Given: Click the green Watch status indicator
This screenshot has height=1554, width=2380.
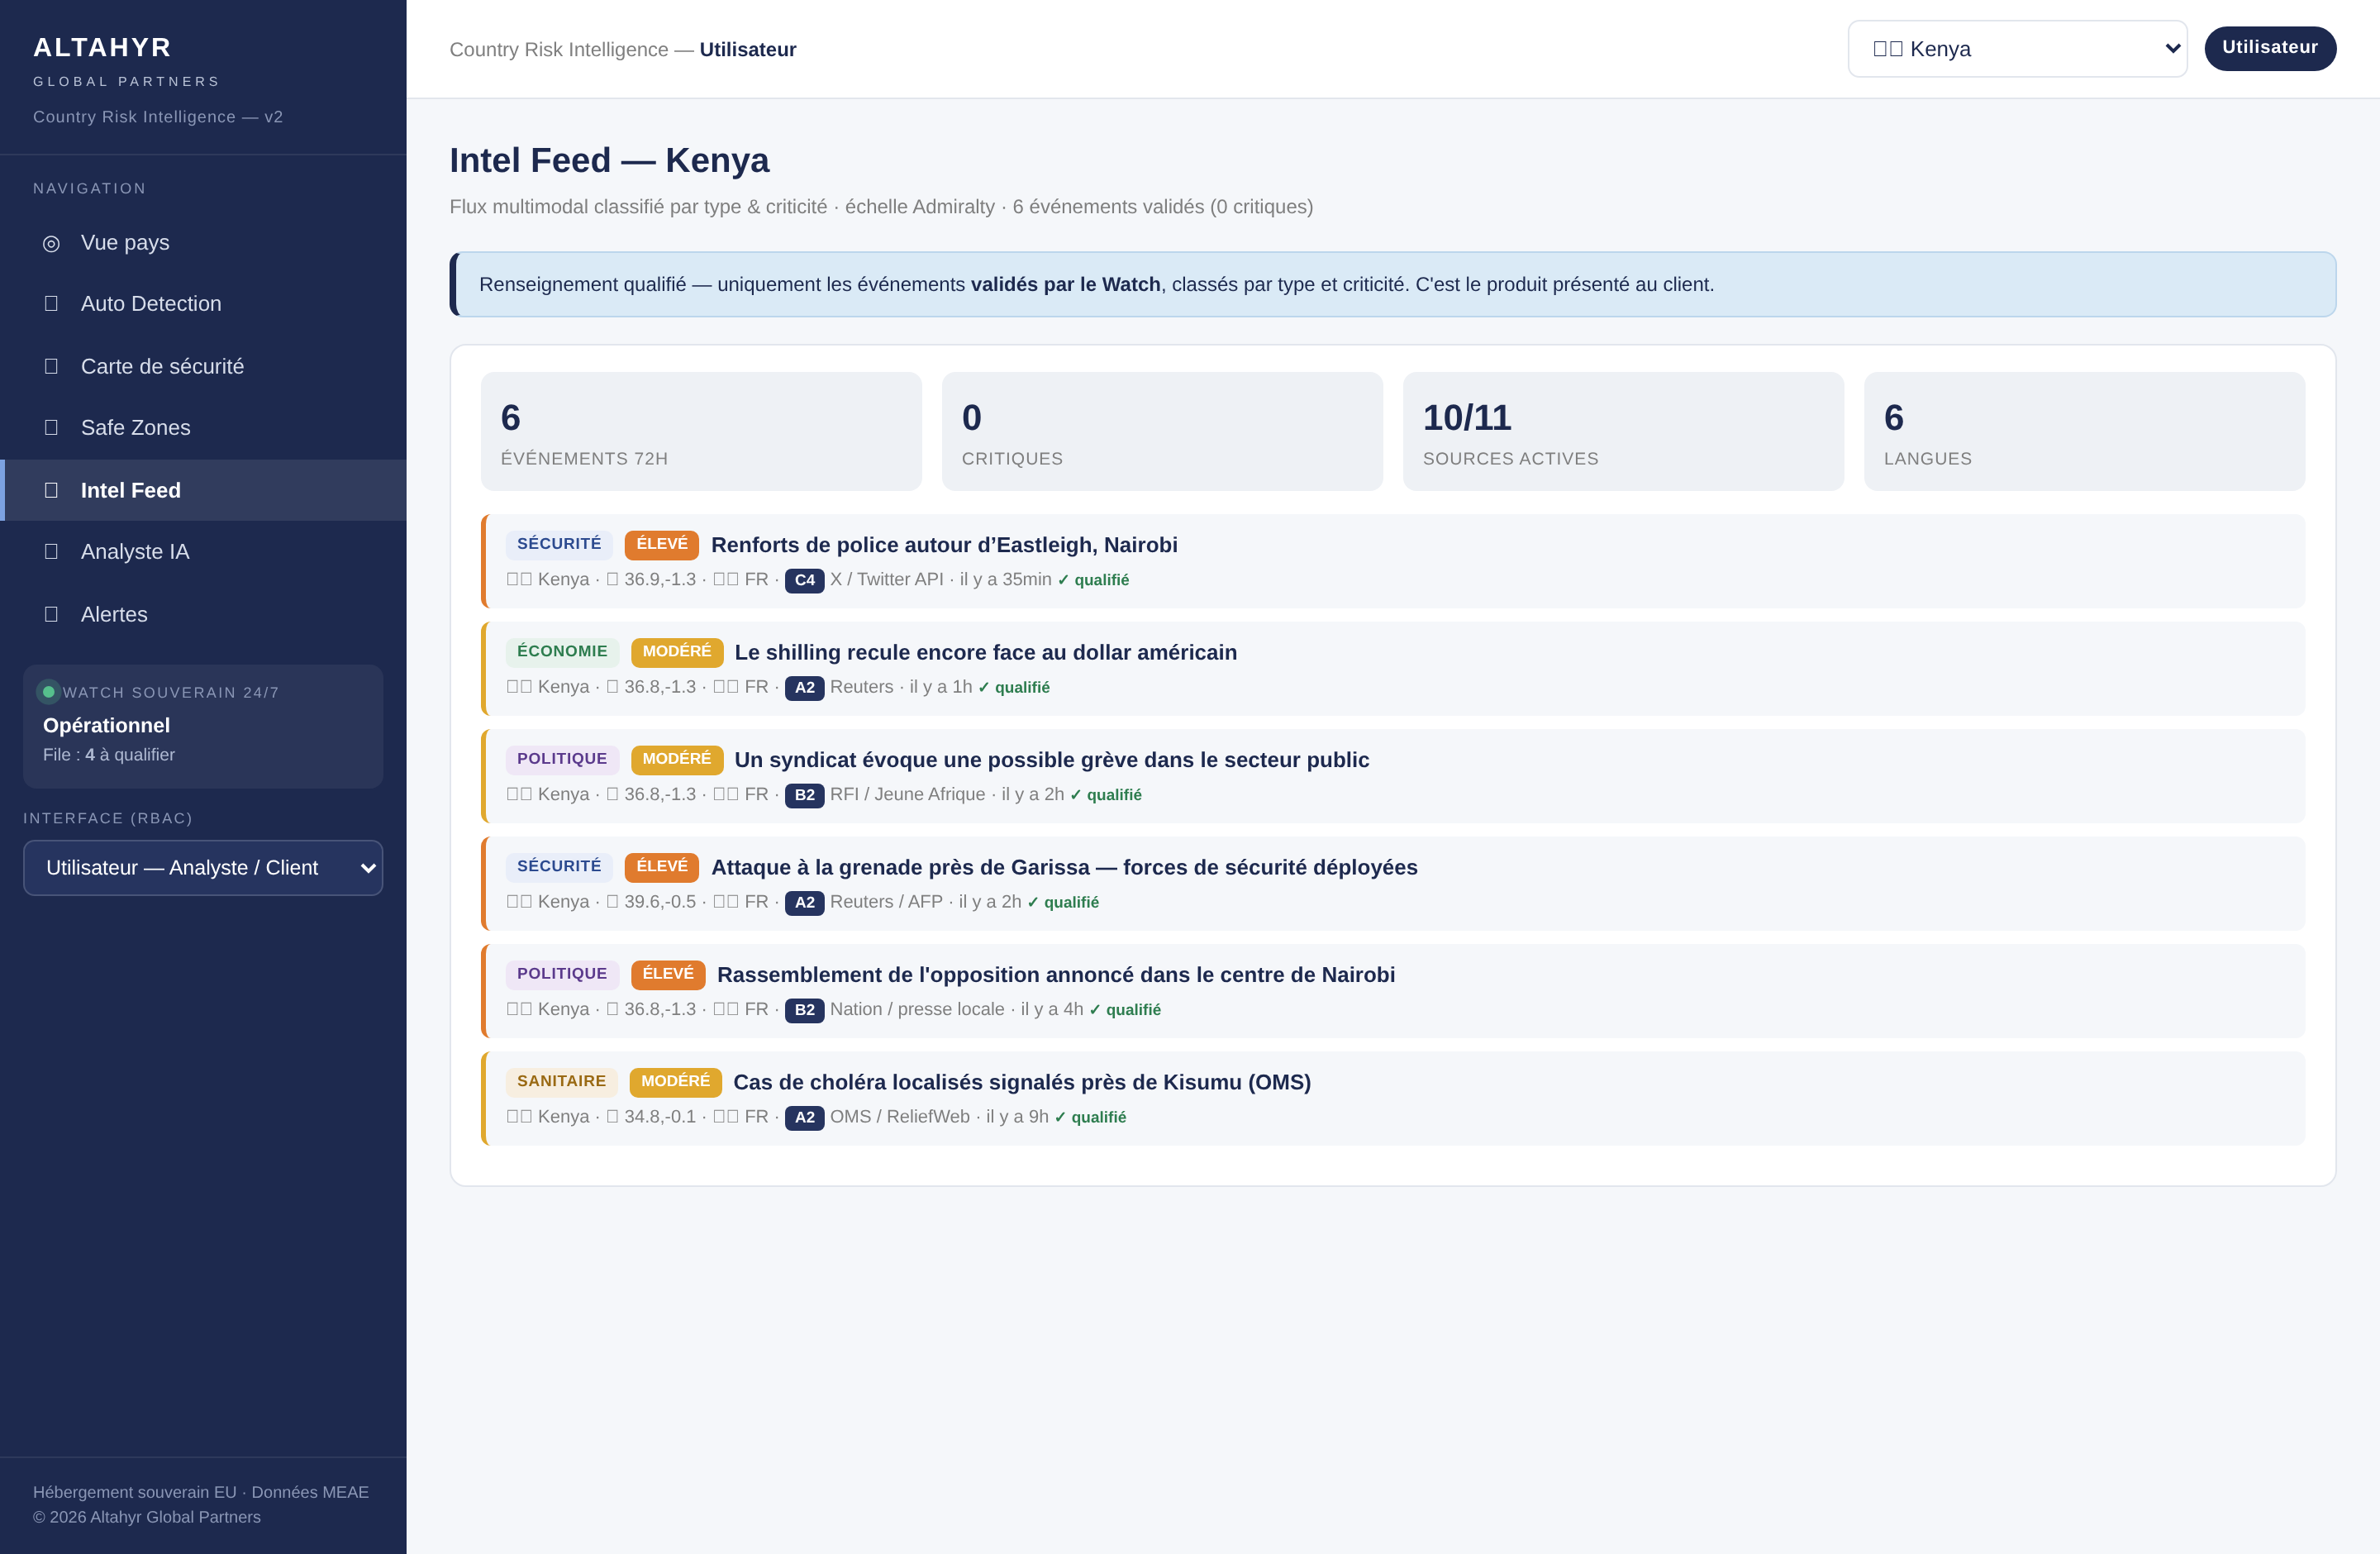Looking at the screenshot, I should pyautogui.click(x=48, y=692).
